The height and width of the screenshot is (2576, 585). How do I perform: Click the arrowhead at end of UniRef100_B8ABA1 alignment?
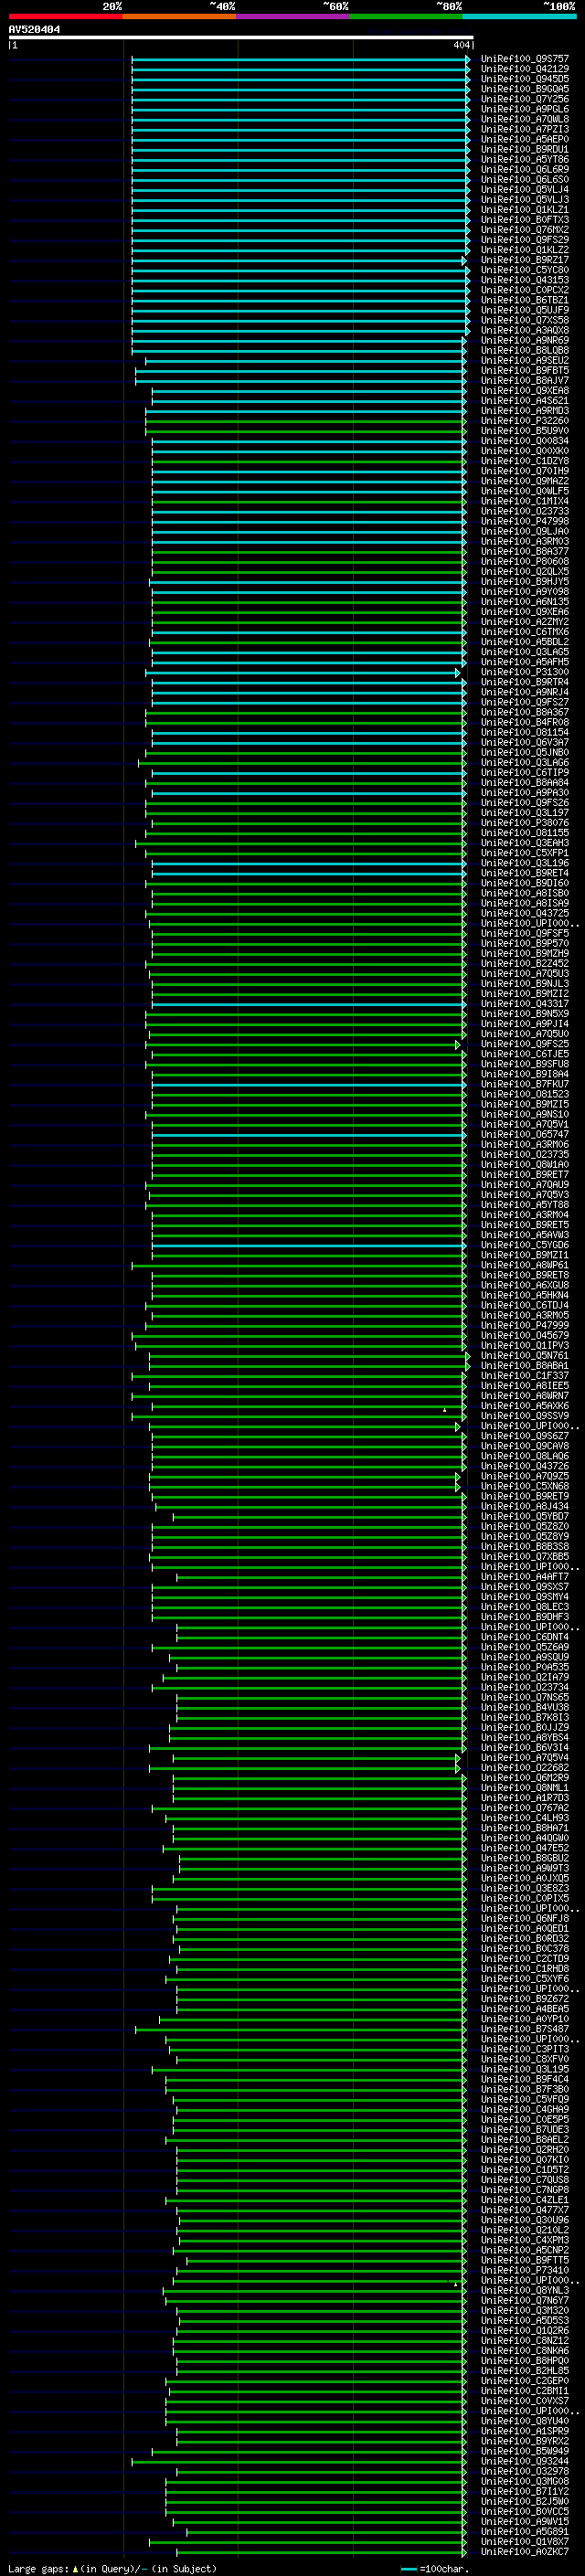pos(467,1366)
